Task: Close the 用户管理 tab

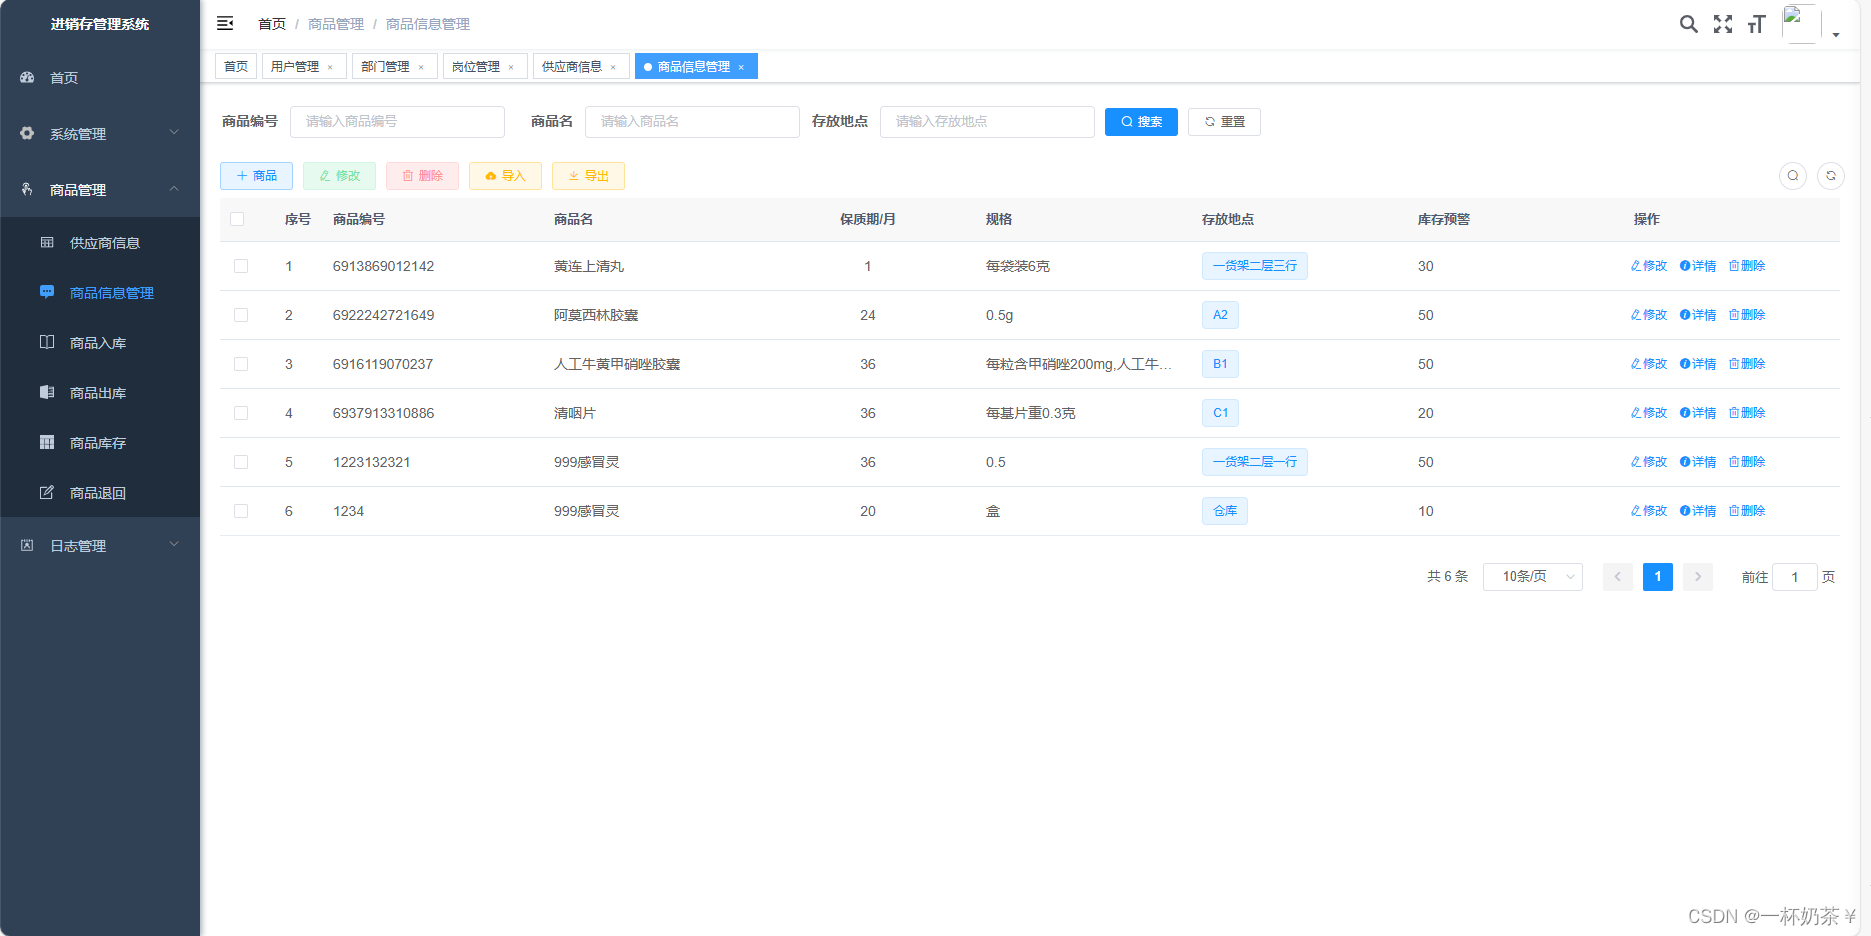Action: (x=330, y=67)
